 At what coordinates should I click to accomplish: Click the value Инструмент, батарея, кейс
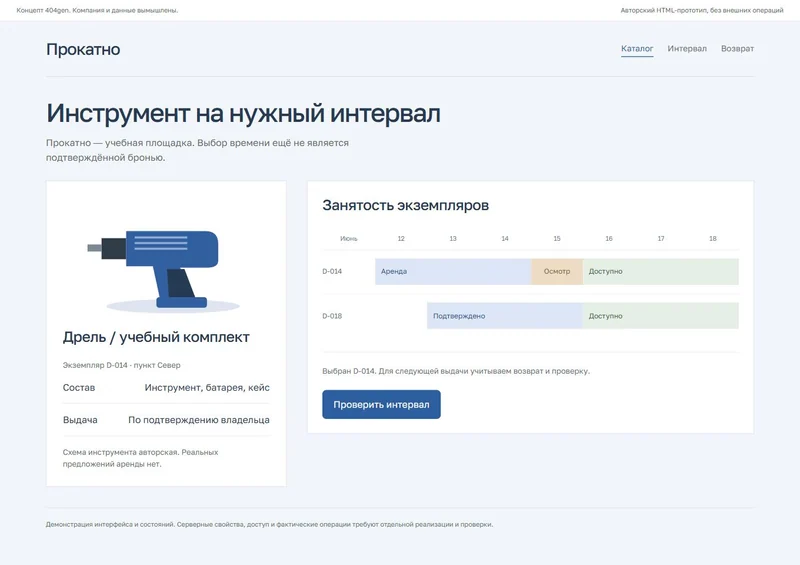pyautogui.click(x=207, y=387)
